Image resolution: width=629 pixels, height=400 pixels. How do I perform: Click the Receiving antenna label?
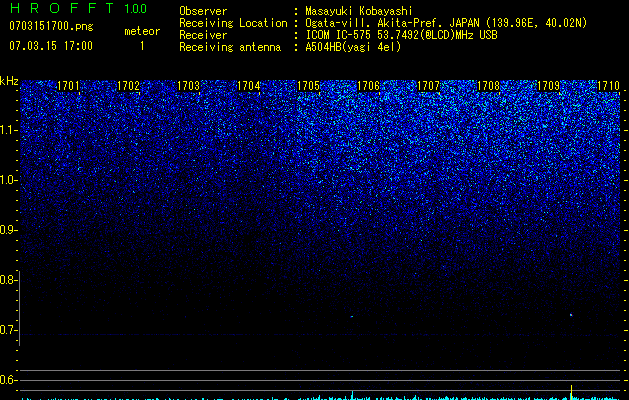point(230,47)
